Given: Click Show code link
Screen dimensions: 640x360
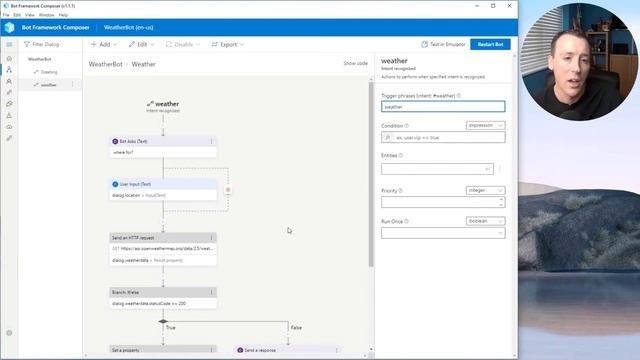Looking at the screenshot, I should pos(356,63).
